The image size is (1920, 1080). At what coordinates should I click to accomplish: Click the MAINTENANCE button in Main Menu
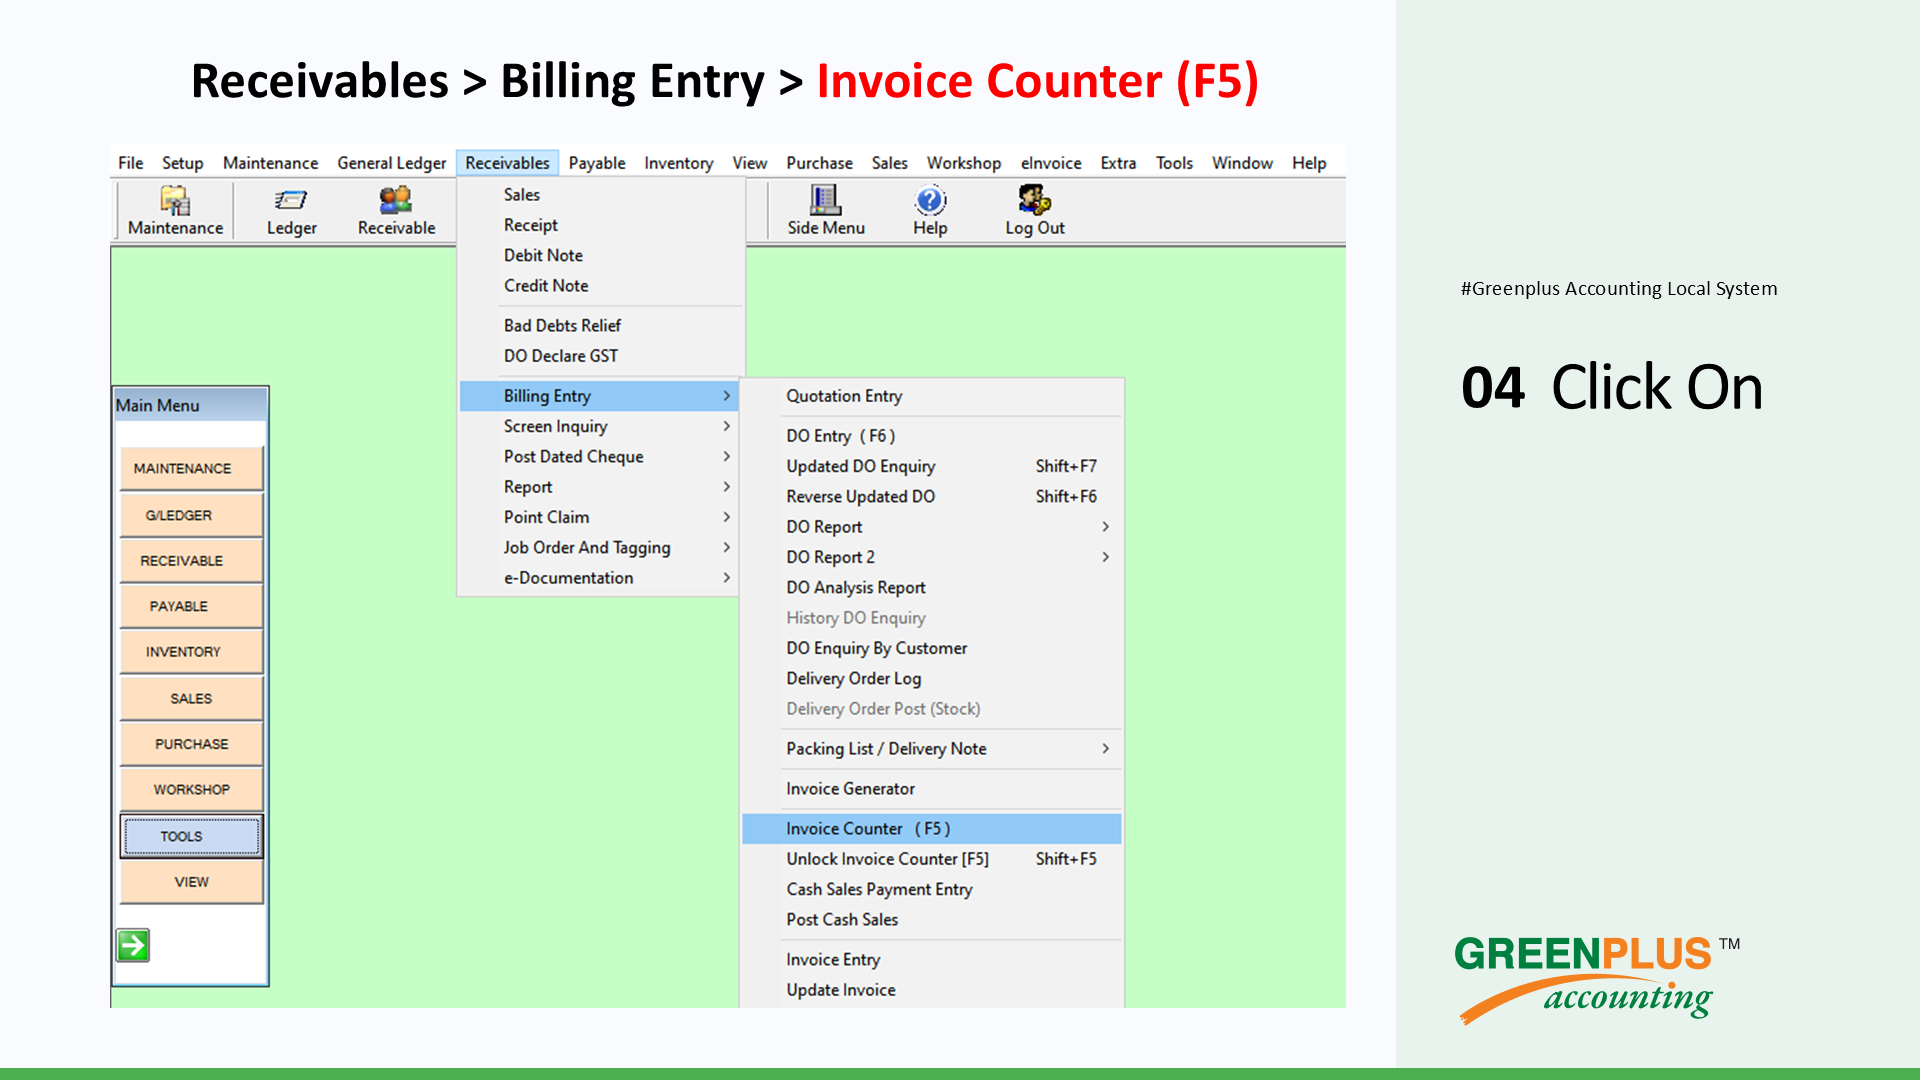click(191, 468)
